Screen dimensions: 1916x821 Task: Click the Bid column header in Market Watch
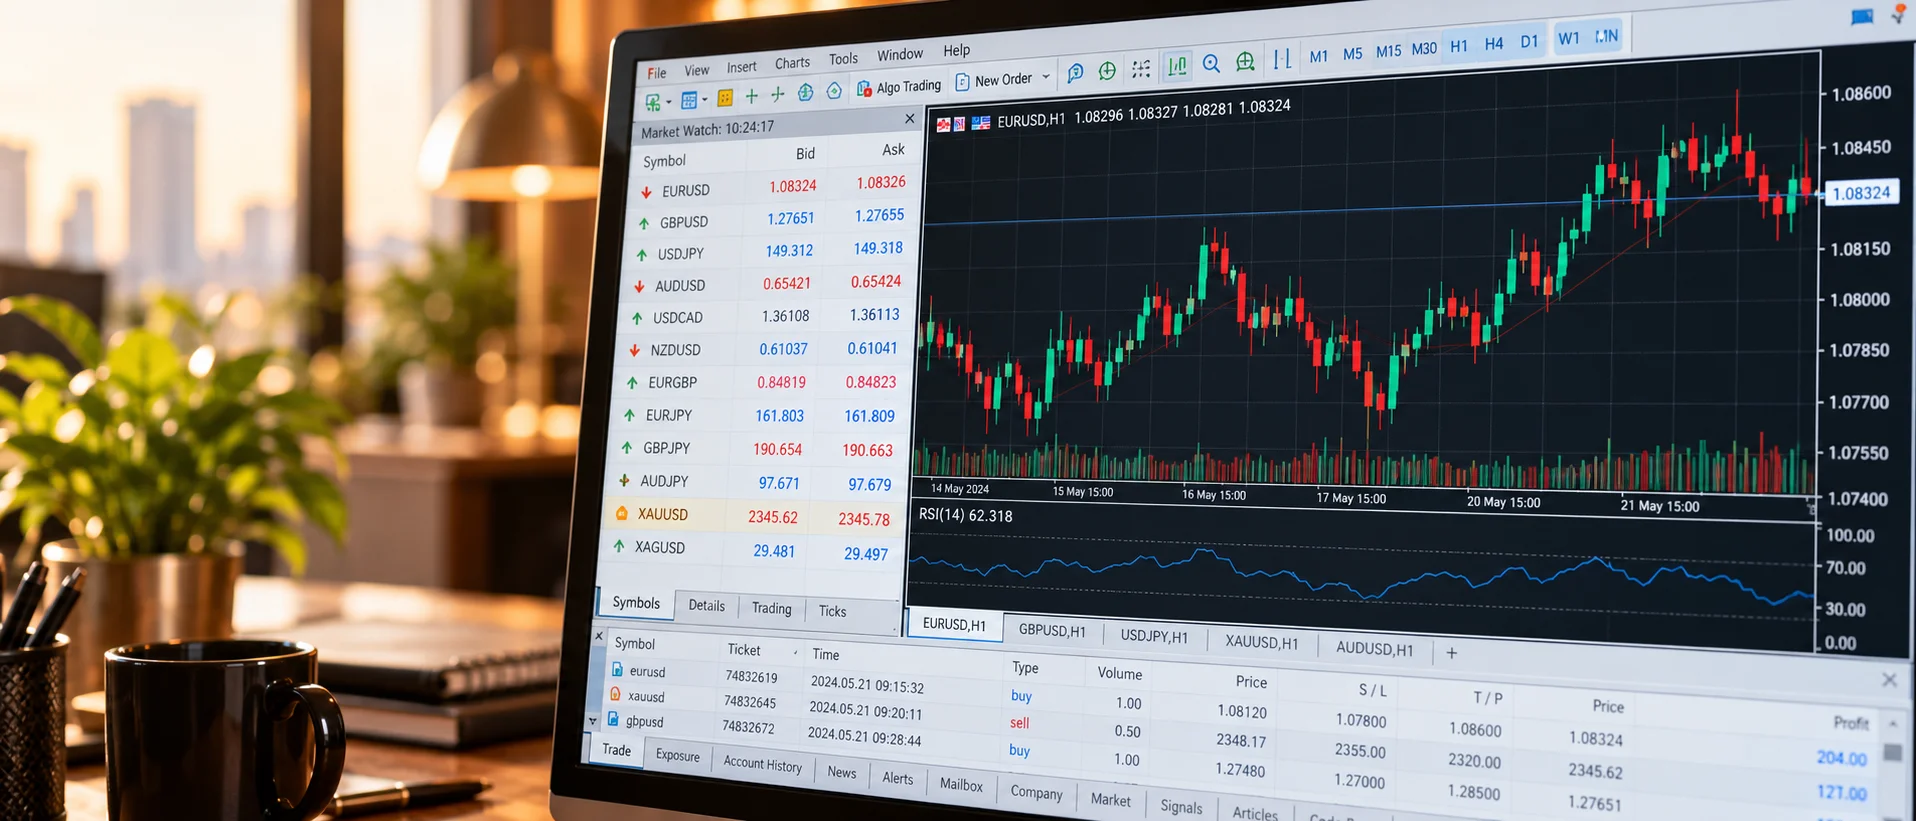tap(805, 153)
